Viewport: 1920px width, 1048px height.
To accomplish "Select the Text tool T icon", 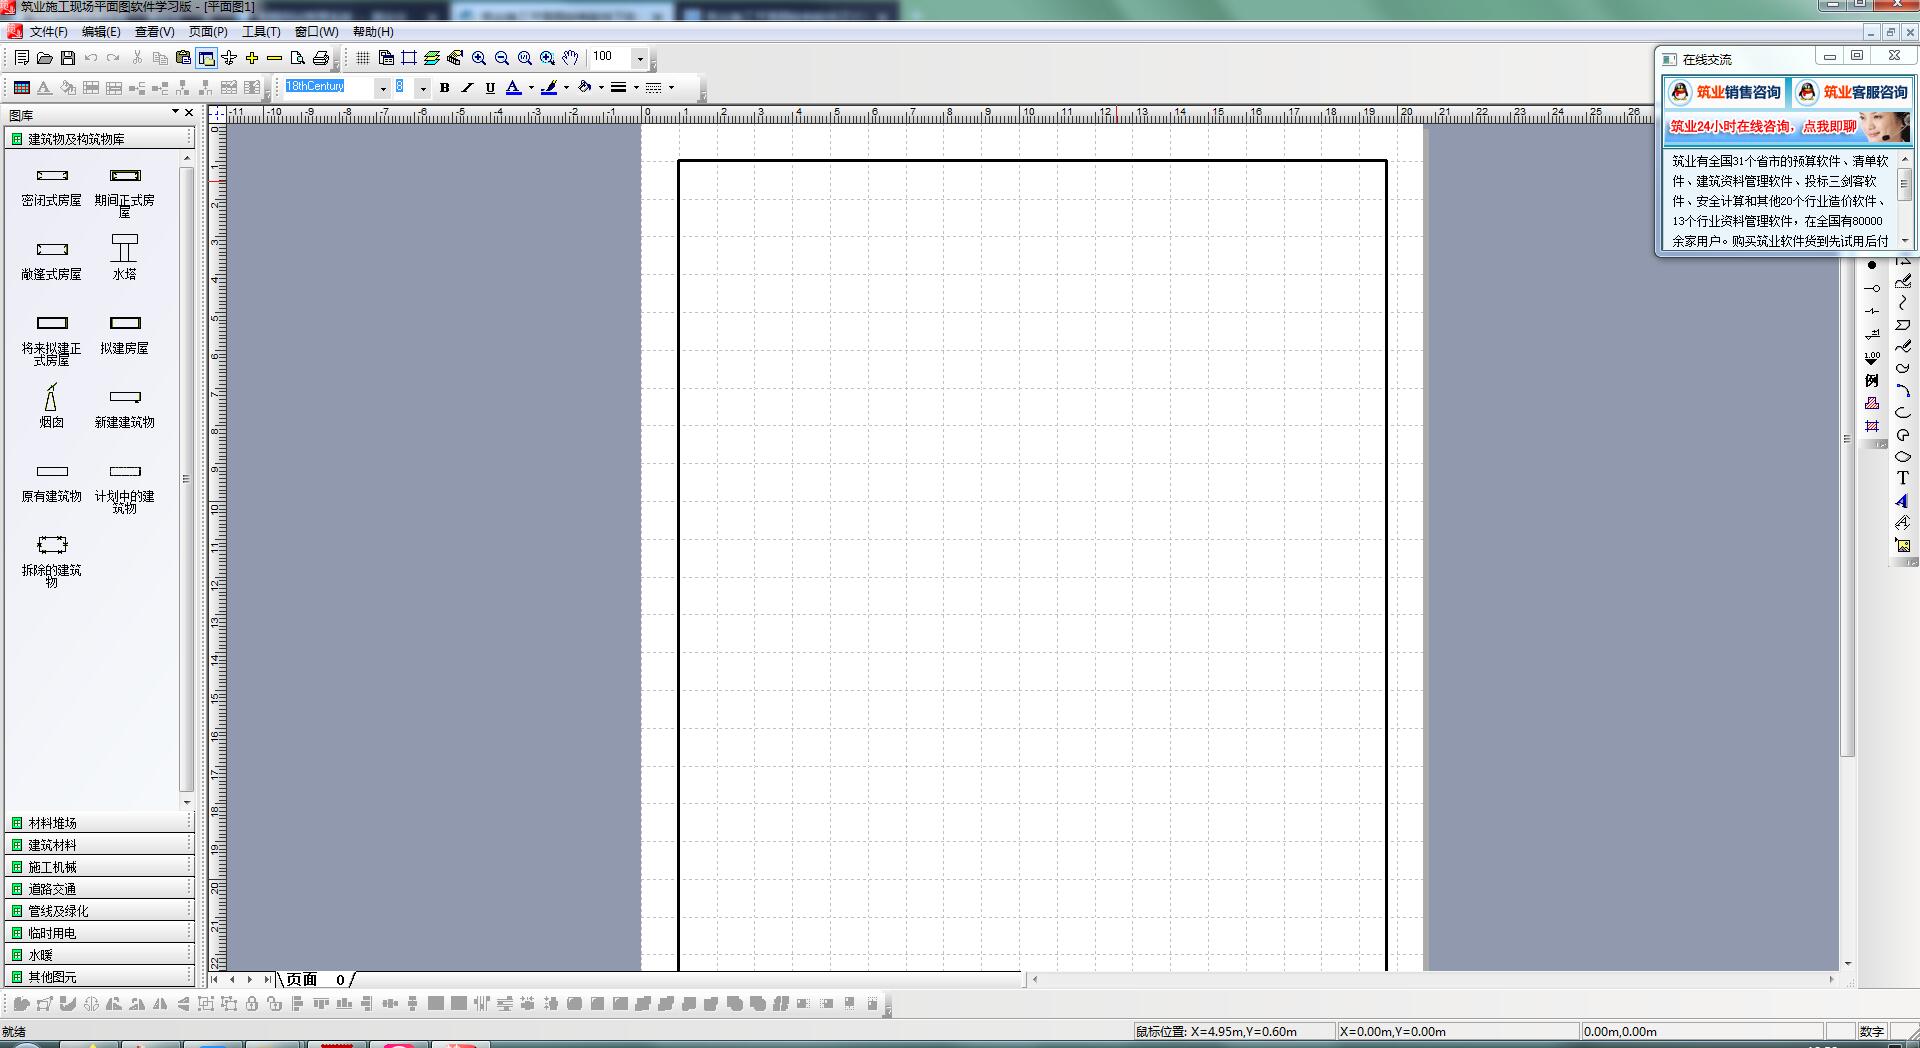I will tap(1902, 478).
